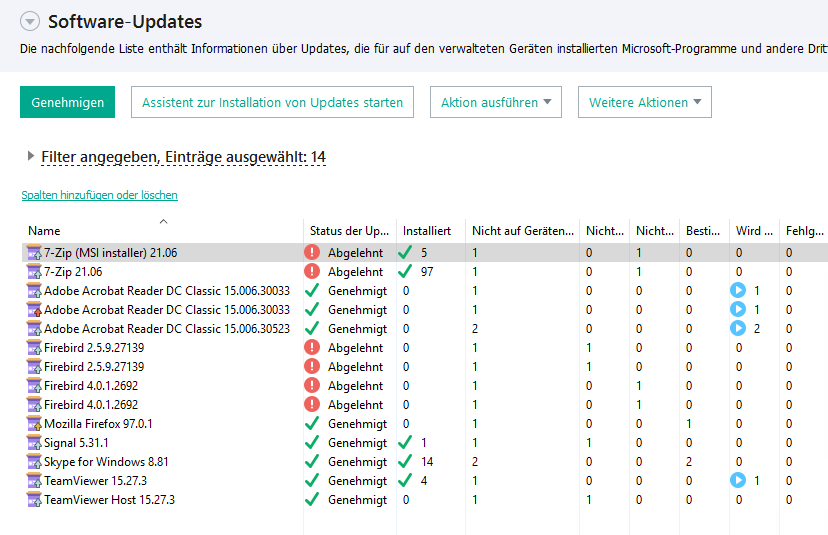Sort by Status der Update column header
This screenshot has width=828, height=535.
(349, 231)
